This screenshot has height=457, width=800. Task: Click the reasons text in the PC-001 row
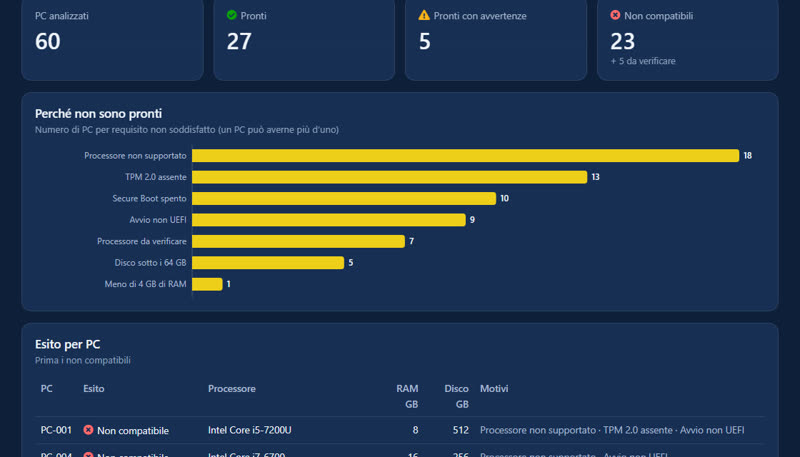(x=612, y=430)
